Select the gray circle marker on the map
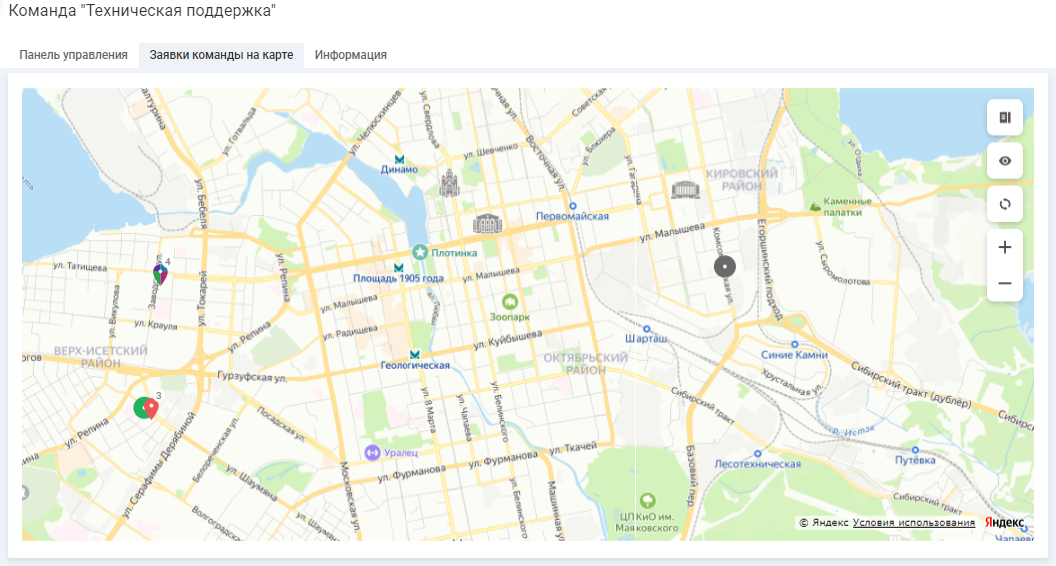 725,267
